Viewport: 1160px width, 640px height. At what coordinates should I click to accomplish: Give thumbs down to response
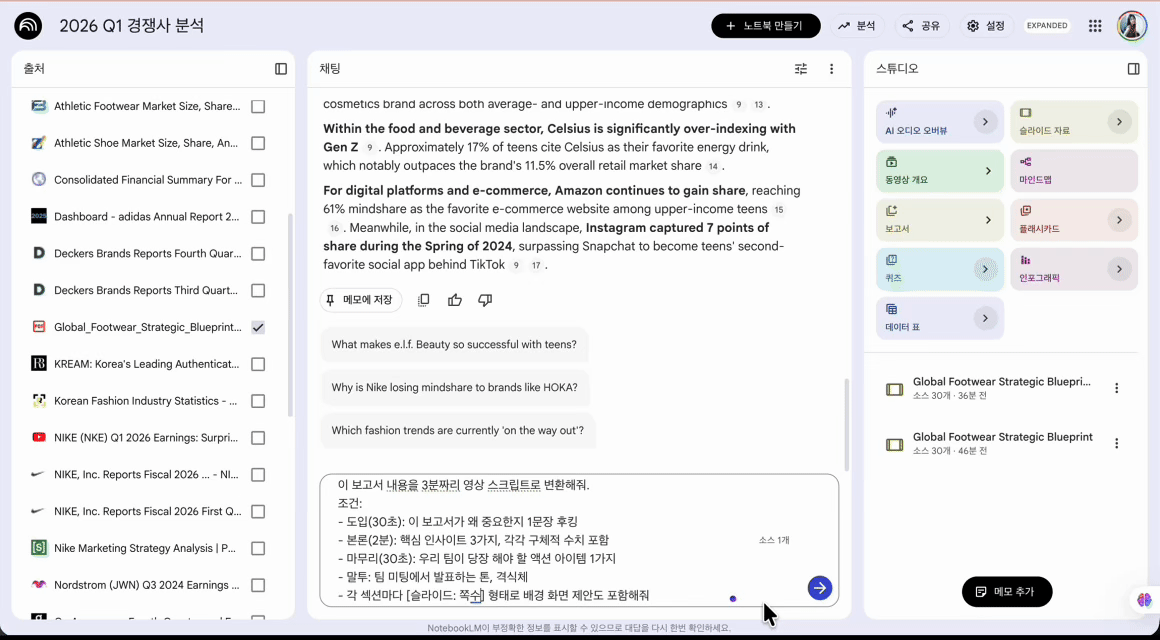485,300
